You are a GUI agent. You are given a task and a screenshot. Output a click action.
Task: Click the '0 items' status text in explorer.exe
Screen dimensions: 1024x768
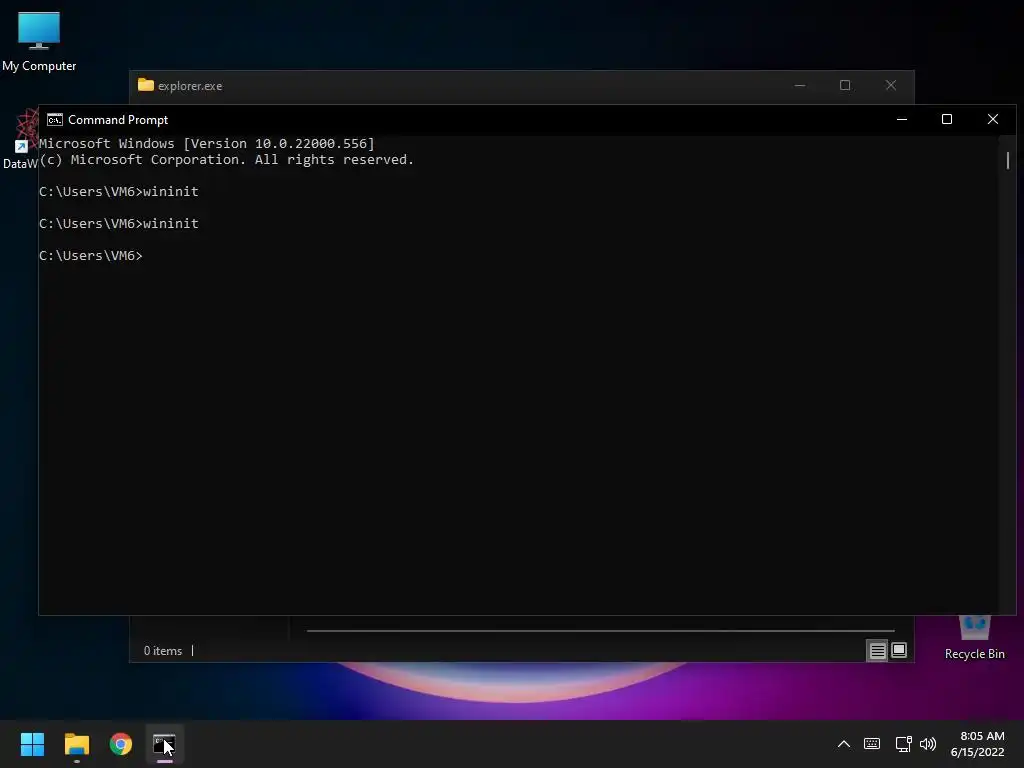coord(163,650)
